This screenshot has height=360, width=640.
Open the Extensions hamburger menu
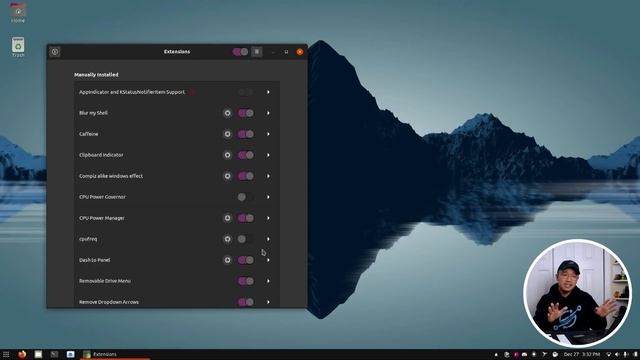coord(257,52)
